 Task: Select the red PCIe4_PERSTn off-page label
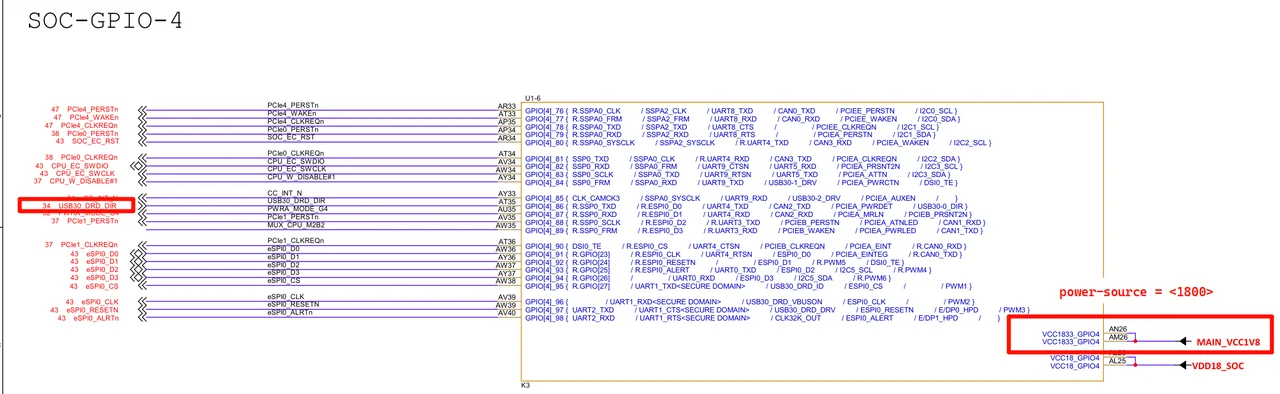pos(92,108)
